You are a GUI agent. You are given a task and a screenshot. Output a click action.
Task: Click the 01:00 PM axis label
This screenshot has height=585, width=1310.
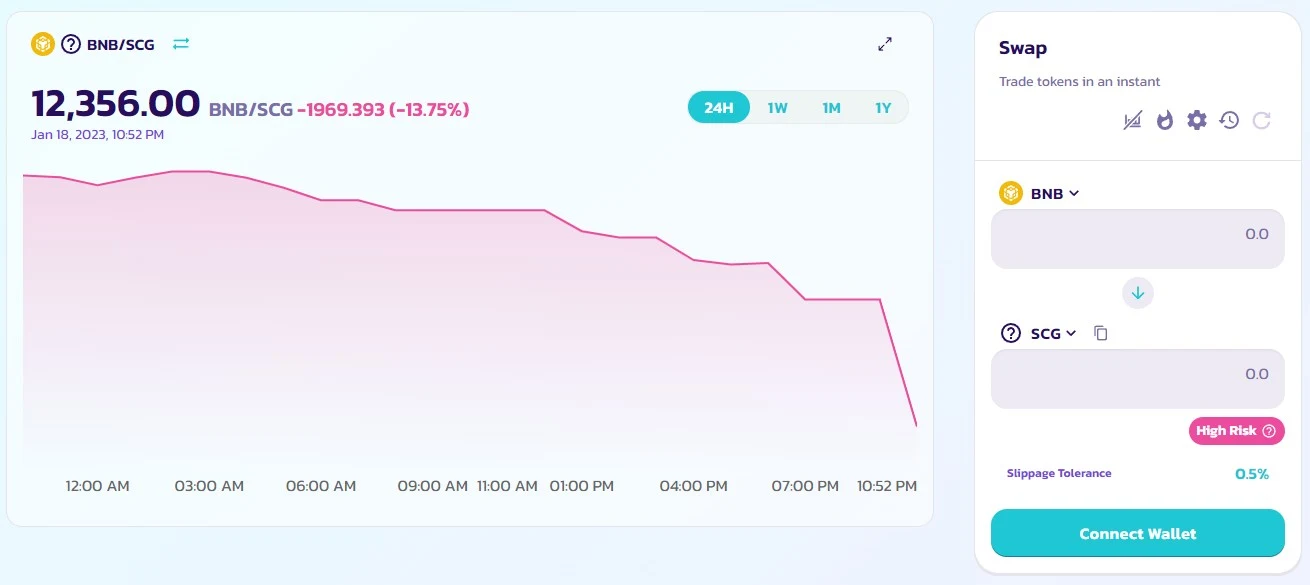(x=582, y=486)
